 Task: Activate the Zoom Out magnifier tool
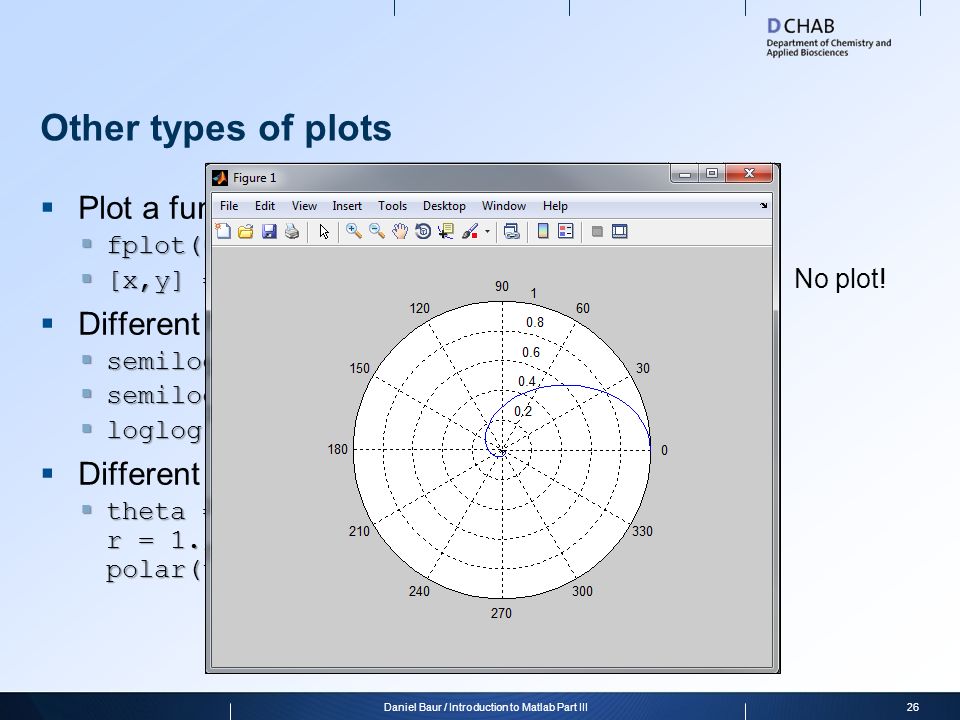pos(377,231)
